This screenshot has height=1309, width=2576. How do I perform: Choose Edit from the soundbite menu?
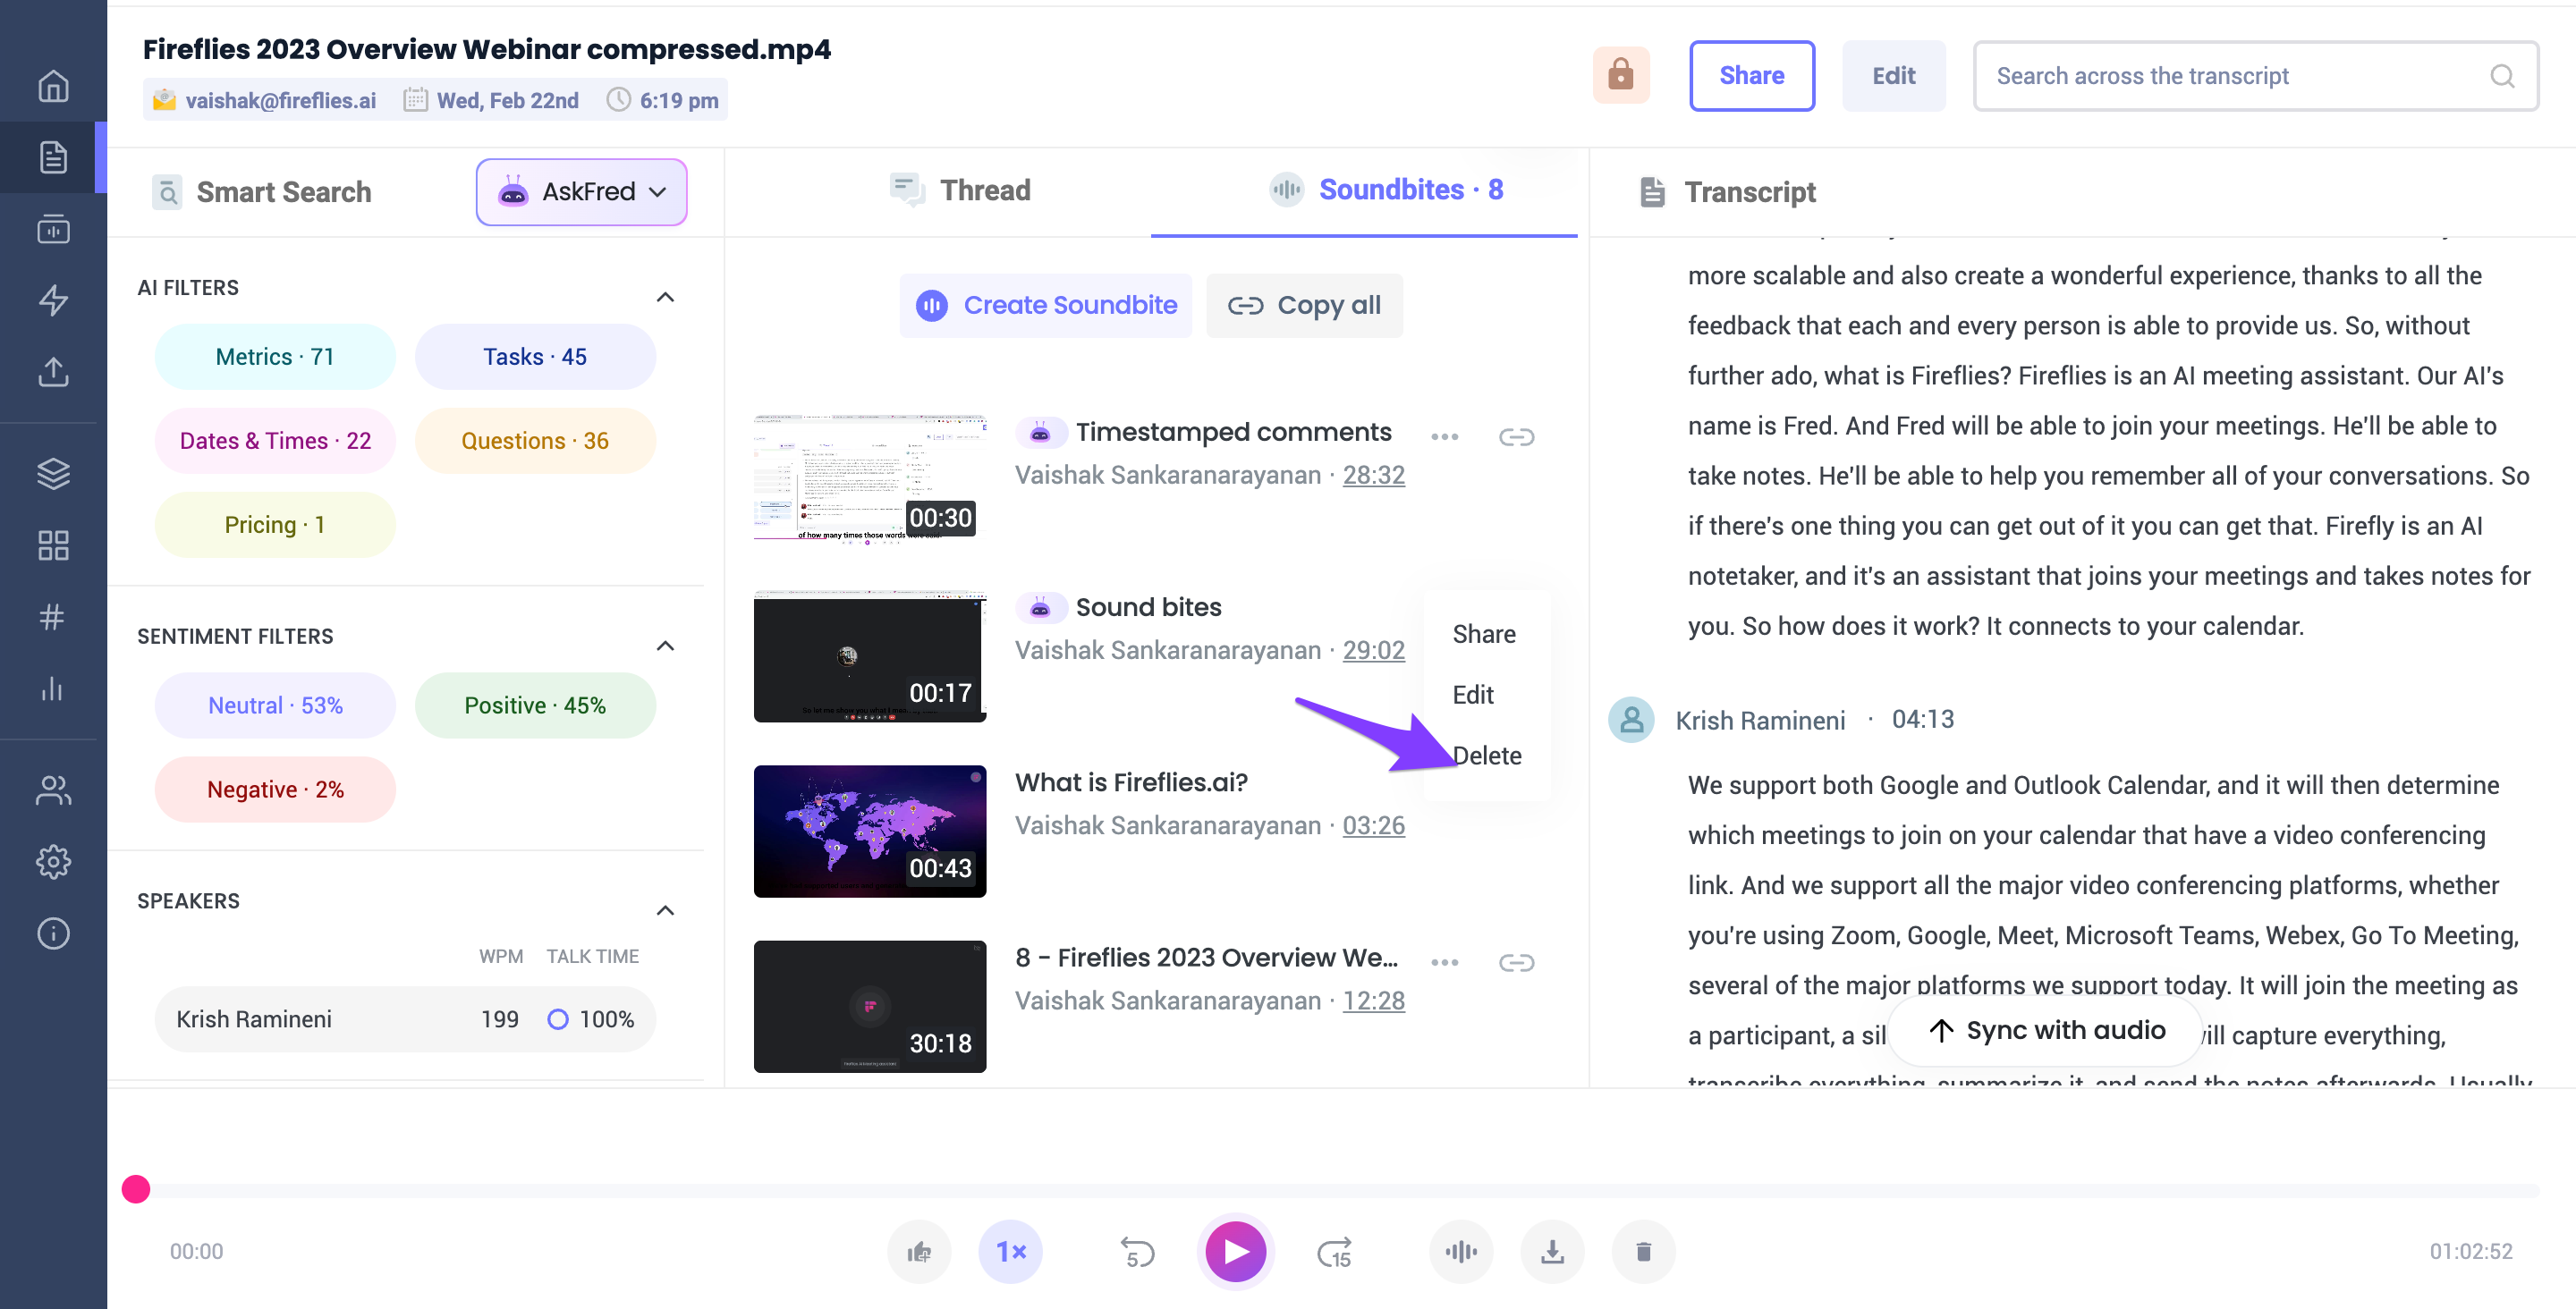(x=1473, y=695)
